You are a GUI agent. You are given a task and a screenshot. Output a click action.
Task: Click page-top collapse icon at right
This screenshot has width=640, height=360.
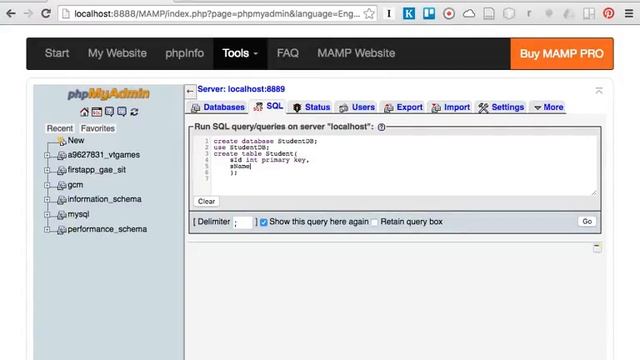(x=599, y=91)
